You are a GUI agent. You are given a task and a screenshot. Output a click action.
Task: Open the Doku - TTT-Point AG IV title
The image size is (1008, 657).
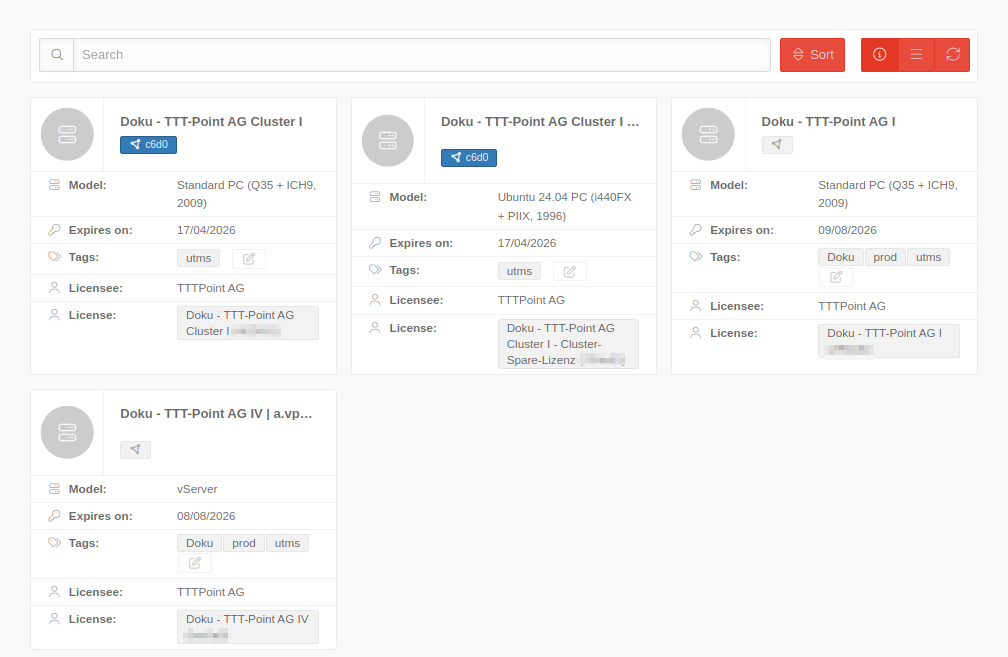click(216, 413)
